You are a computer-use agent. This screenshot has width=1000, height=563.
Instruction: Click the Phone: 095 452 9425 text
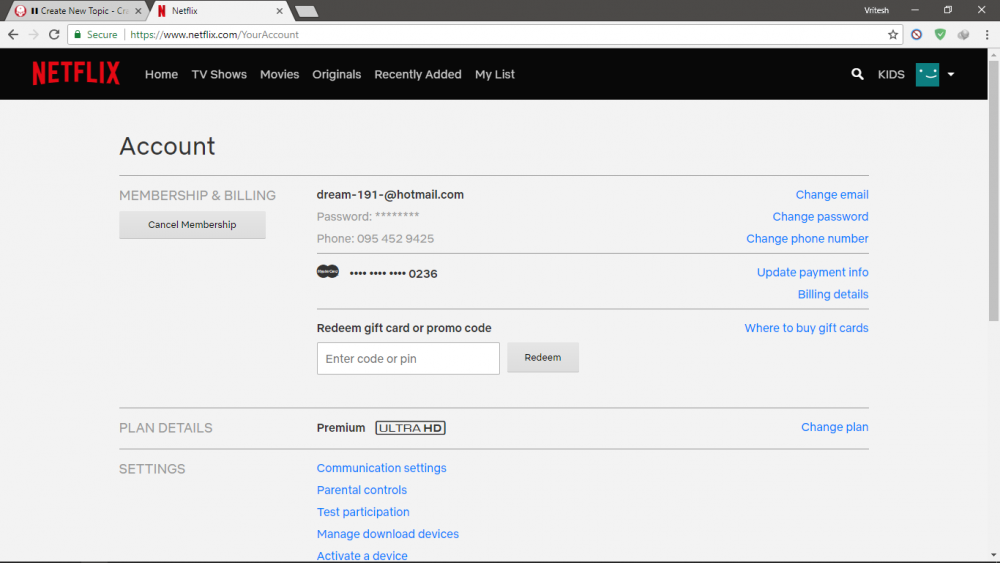375,238
